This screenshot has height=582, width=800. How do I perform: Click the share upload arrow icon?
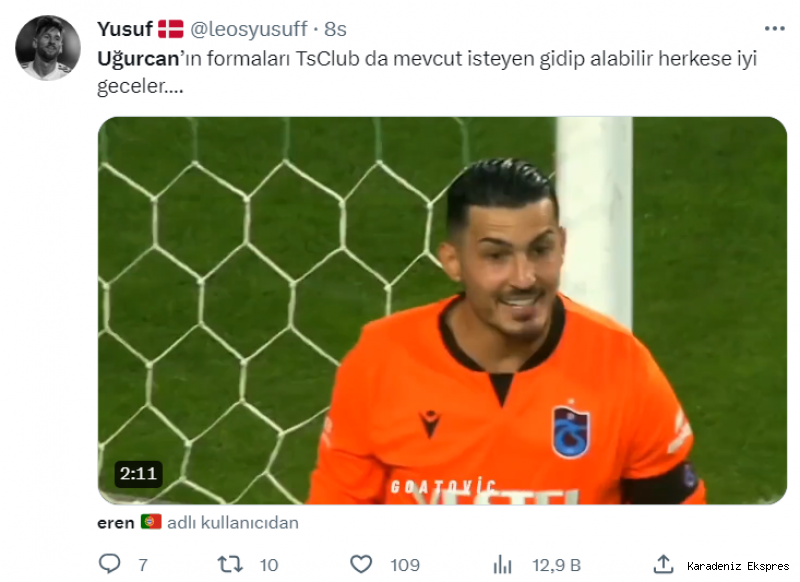(x=663, y=564)
